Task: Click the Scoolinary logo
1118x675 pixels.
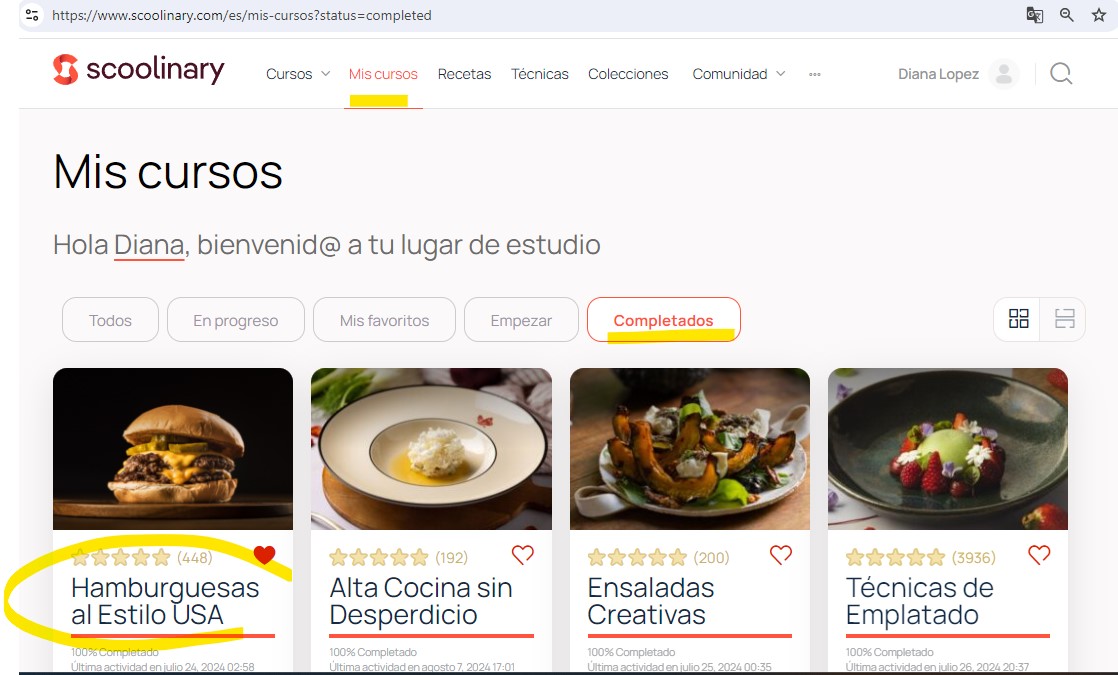Action: [138, 70]
